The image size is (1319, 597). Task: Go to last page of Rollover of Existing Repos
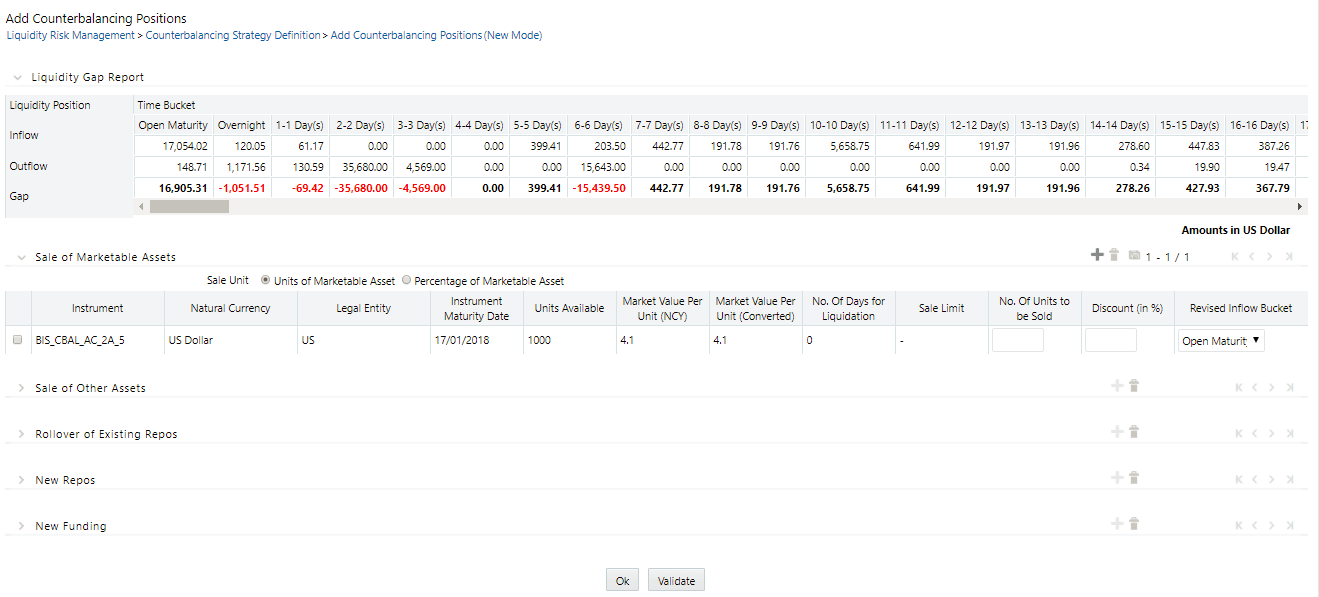click(x=1289, y=434)
